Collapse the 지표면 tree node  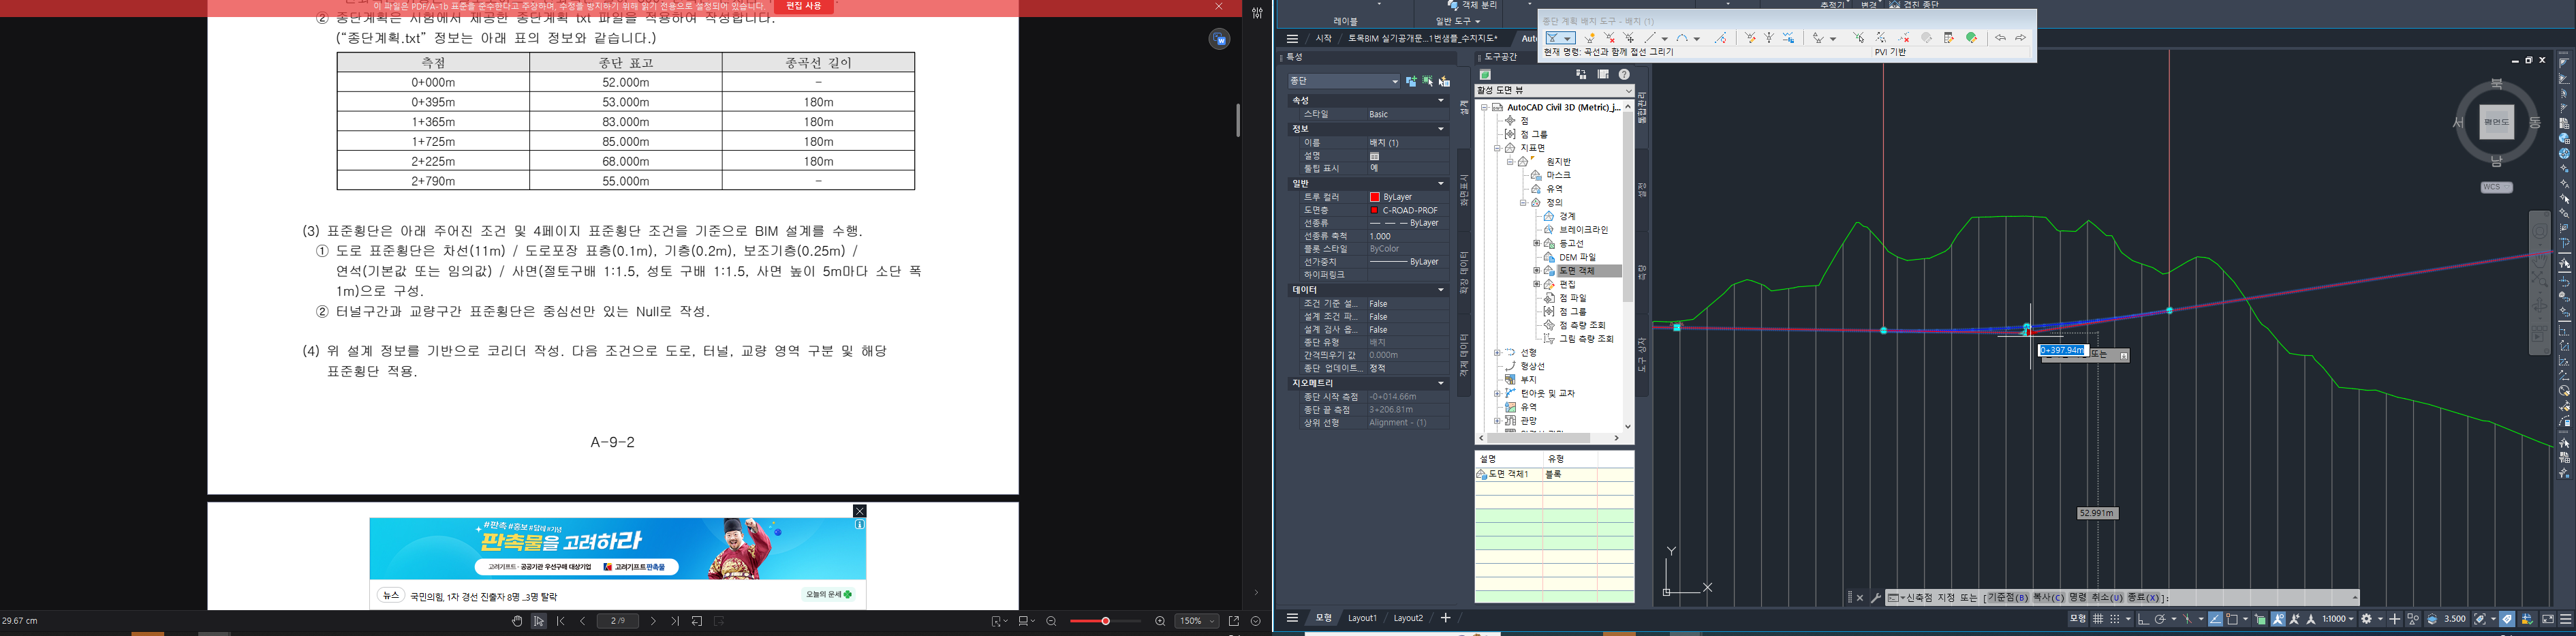(x=1497, y=148)
